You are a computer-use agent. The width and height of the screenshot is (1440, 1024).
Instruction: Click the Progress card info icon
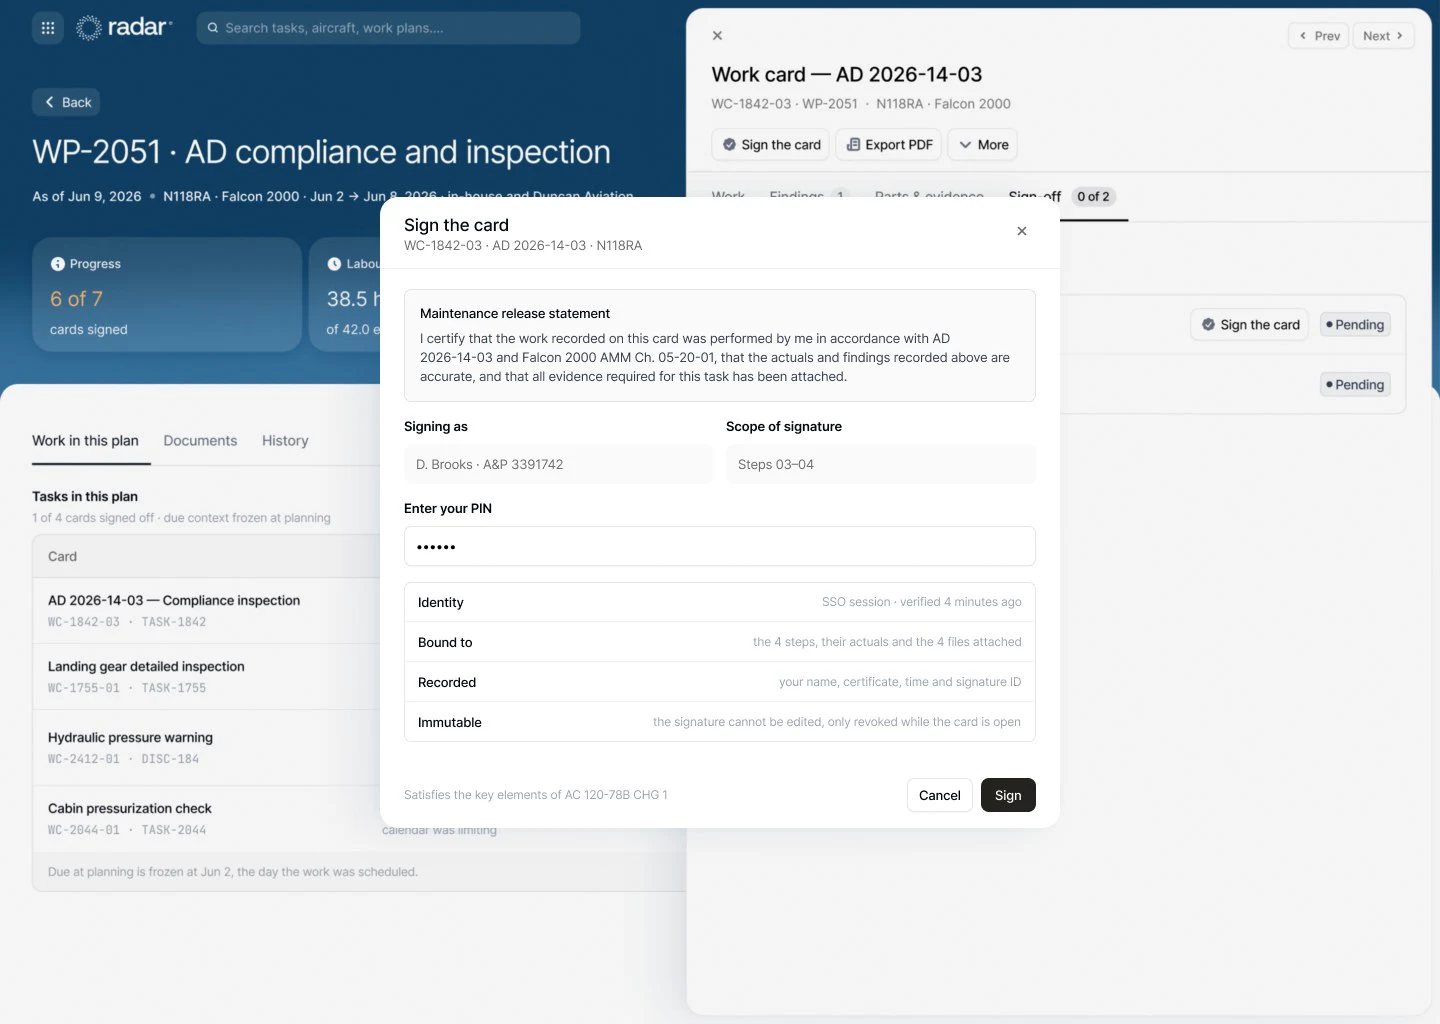58,264
